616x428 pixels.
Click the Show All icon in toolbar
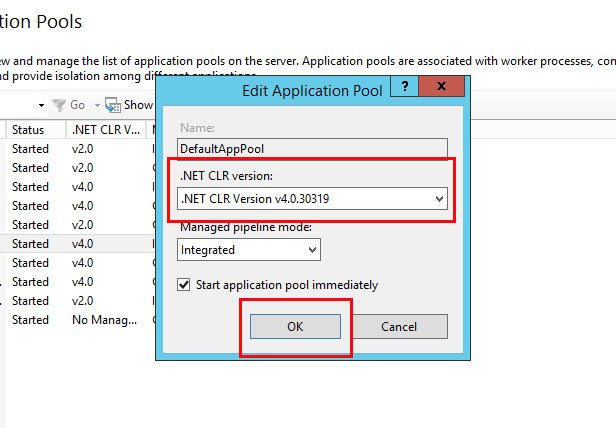click(x=113, y=105)
